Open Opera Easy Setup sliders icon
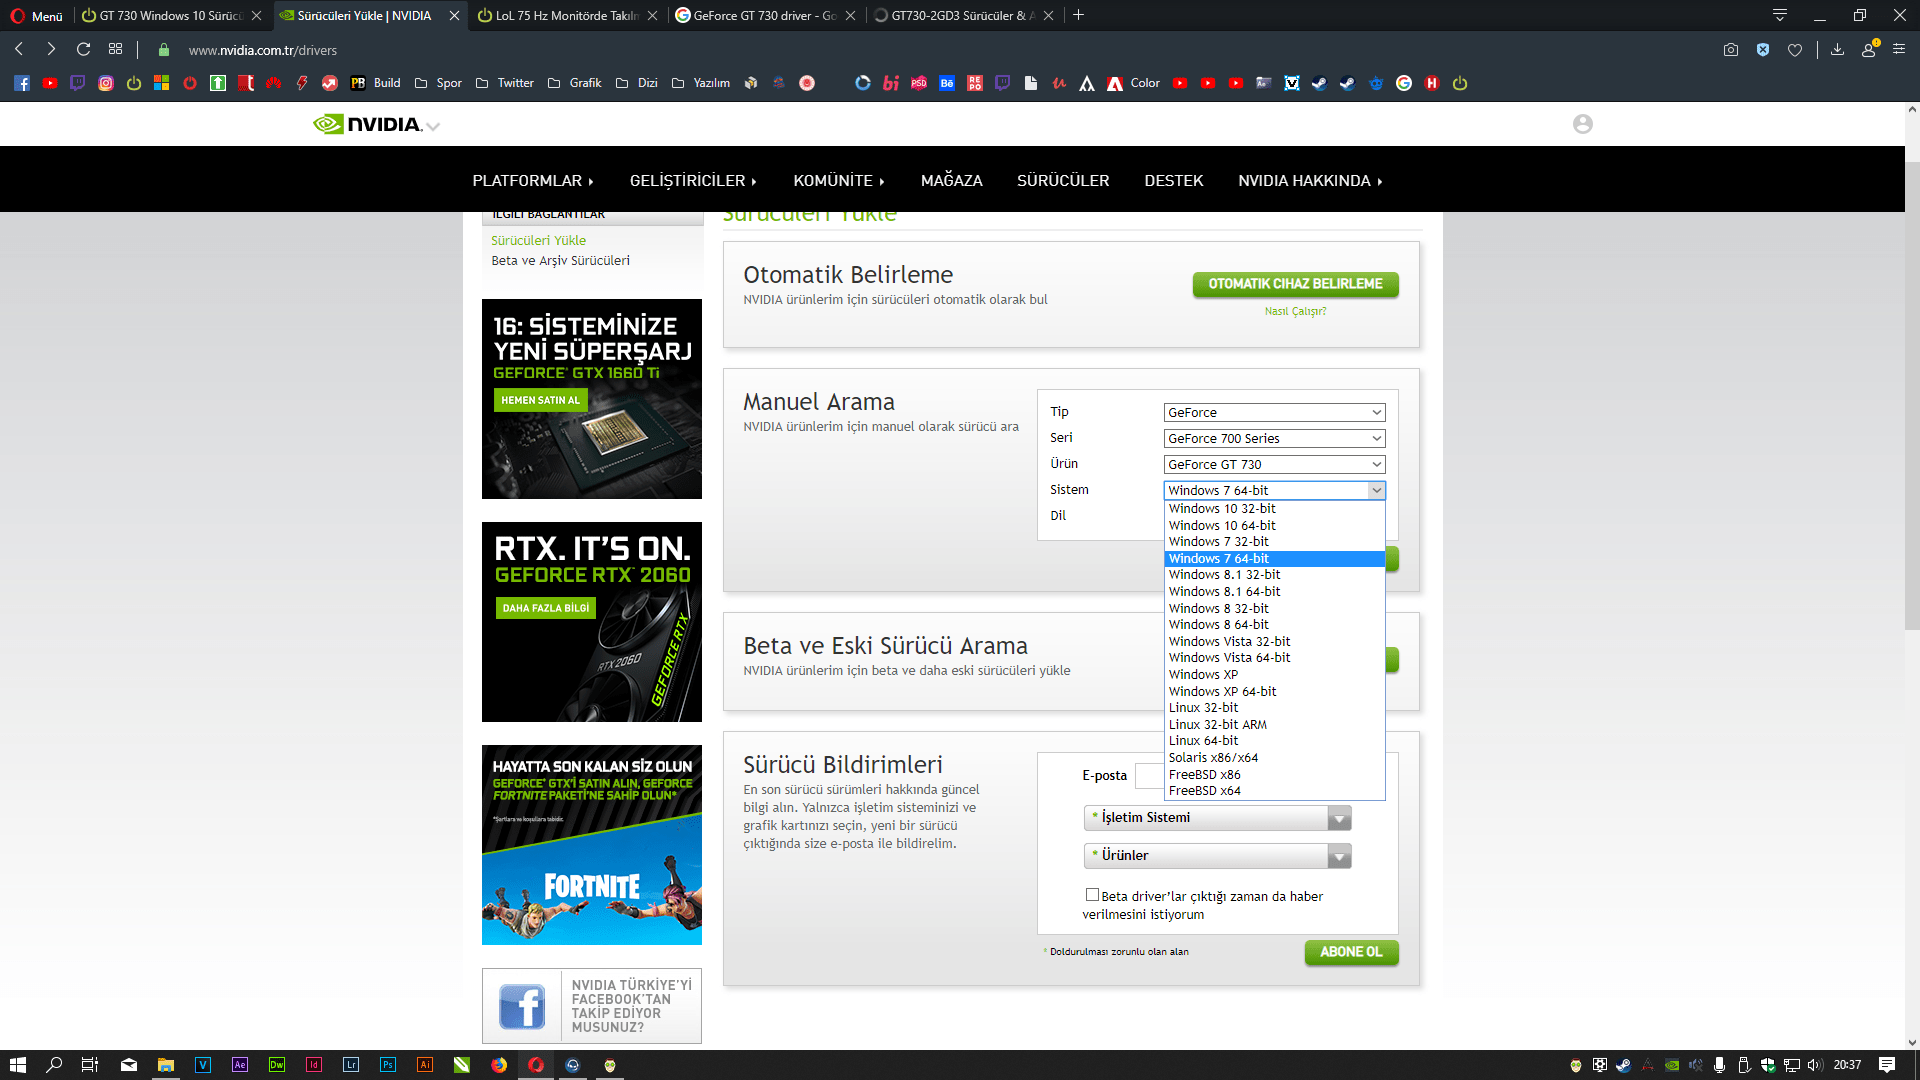The width and height of the screenshot is (1920, 1080). [x=1899, y=49]
